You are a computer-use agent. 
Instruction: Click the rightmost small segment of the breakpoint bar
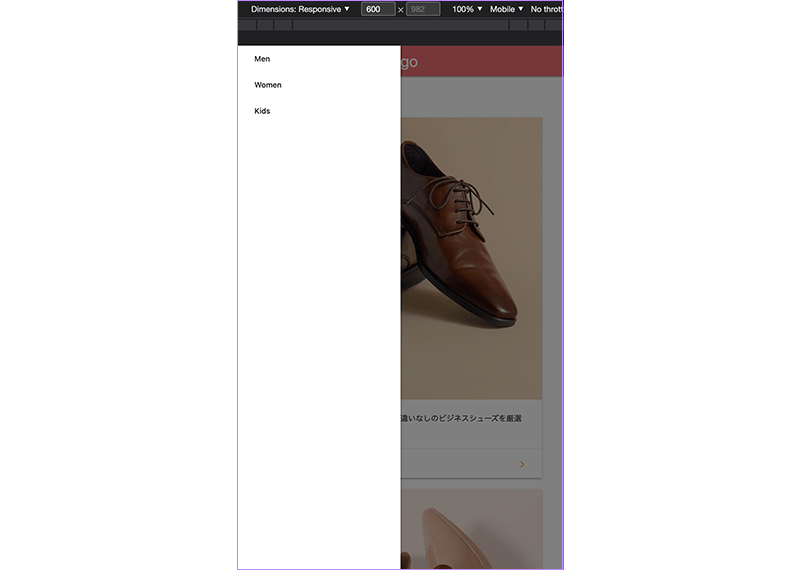555,25
